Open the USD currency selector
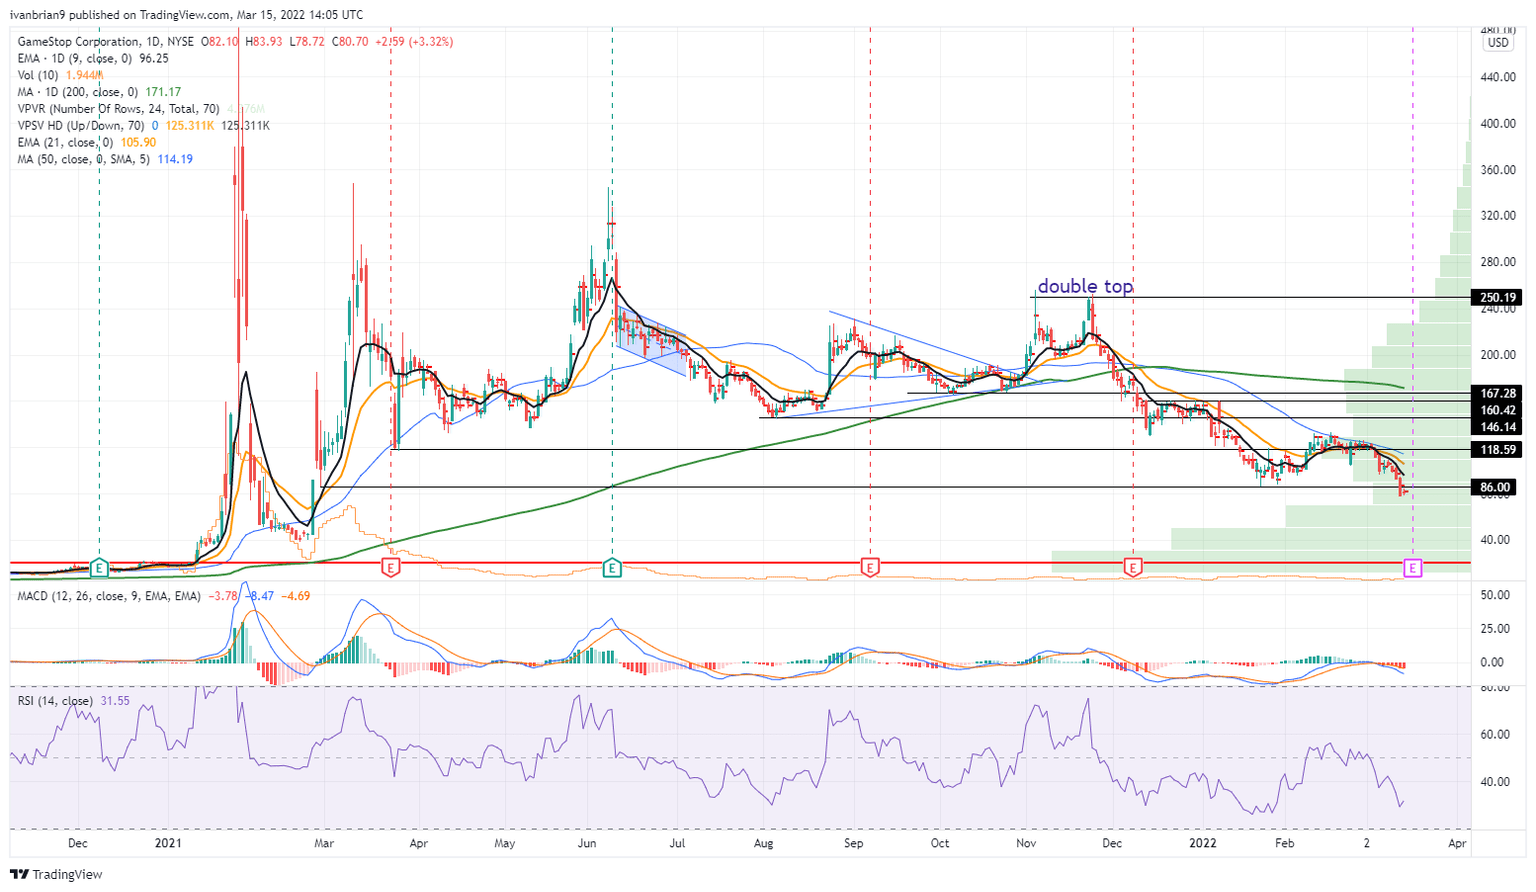 pyautogui.click(x=1498, y=43)
